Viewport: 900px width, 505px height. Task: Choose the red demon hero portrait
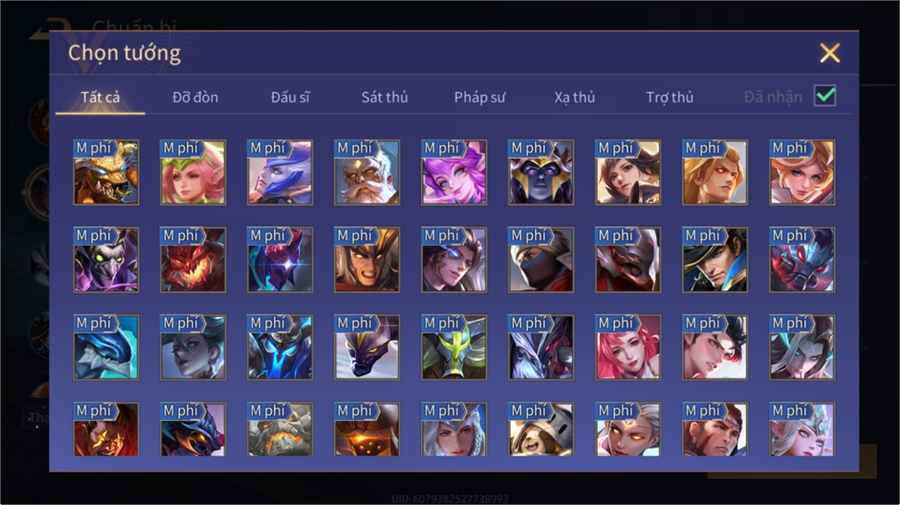click(x=193, y=259)
